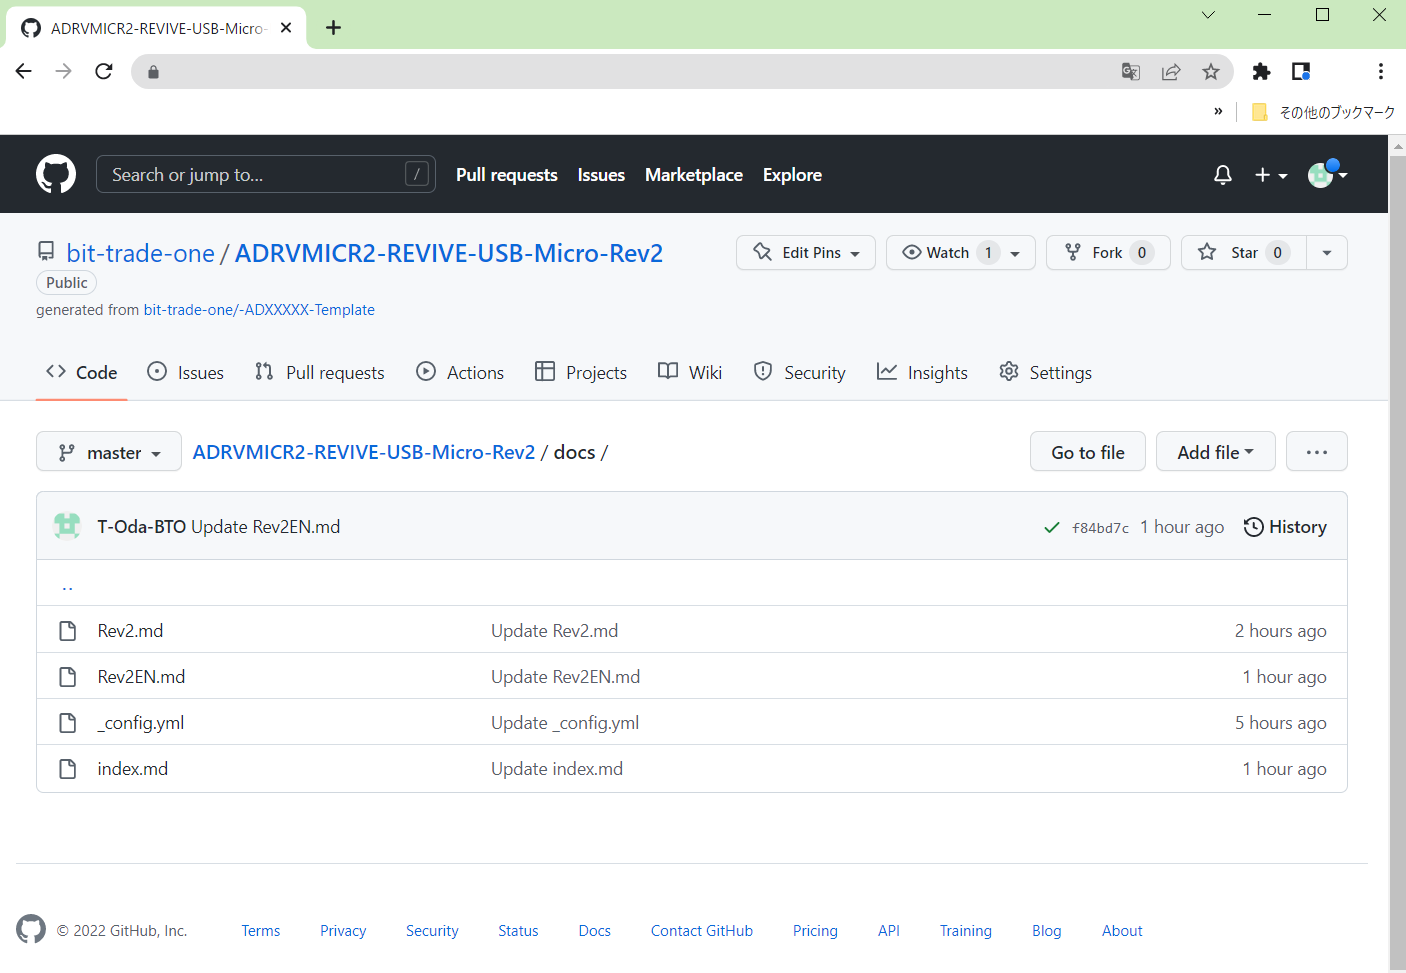Open the -ADXXXXX-Template source link

click(259, 310)
